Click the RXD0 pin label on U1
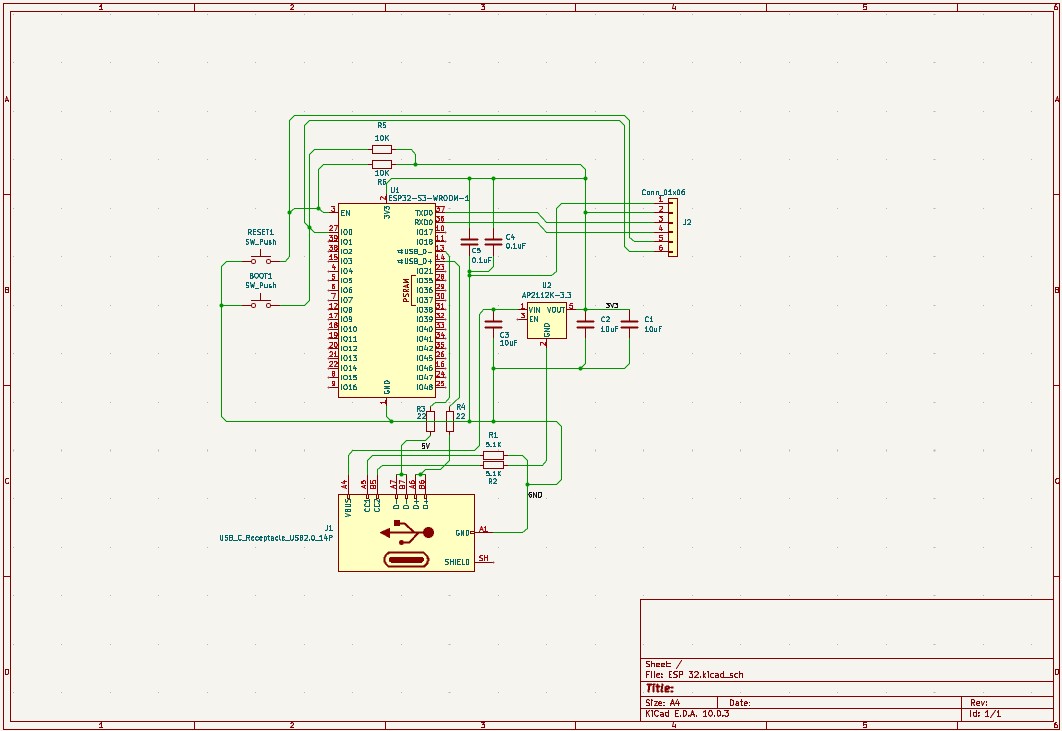The height and width of the screenshot is (731, 1062). pyautogui.click(x=424, y=222)
